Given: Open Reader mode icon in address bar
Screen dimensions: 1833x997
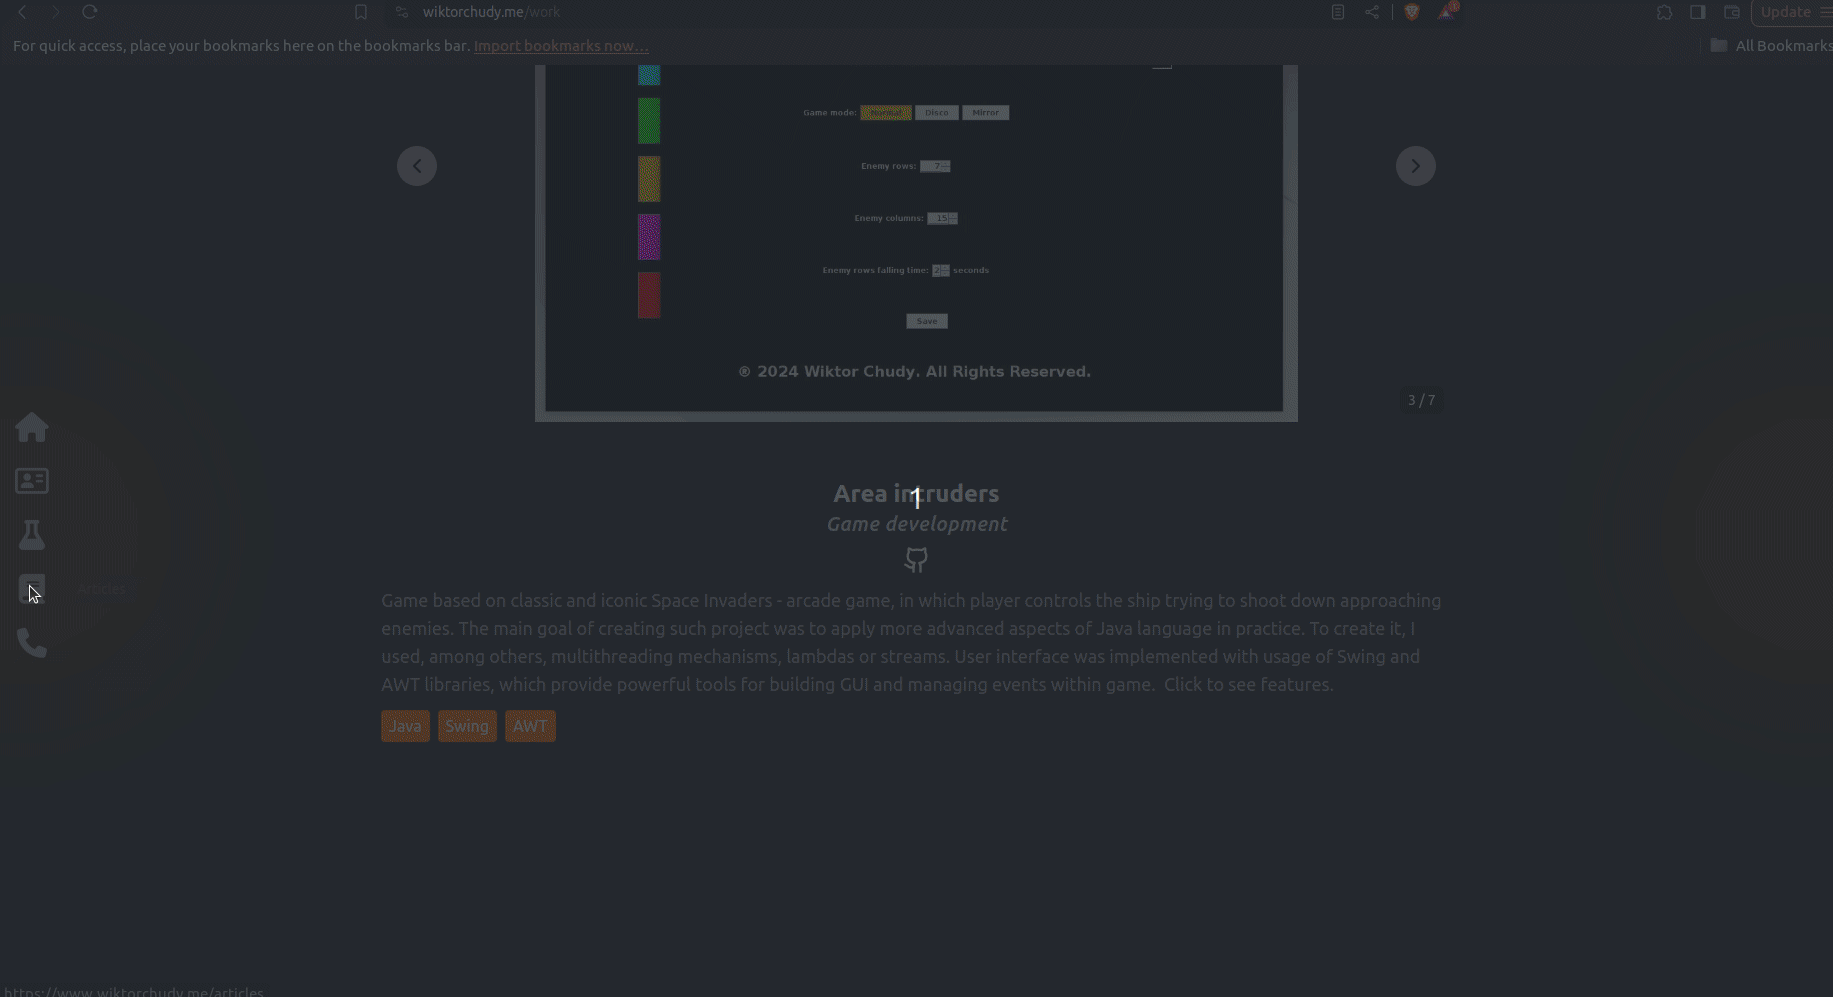Looking at the screenshot, I should coord(1338,12).
